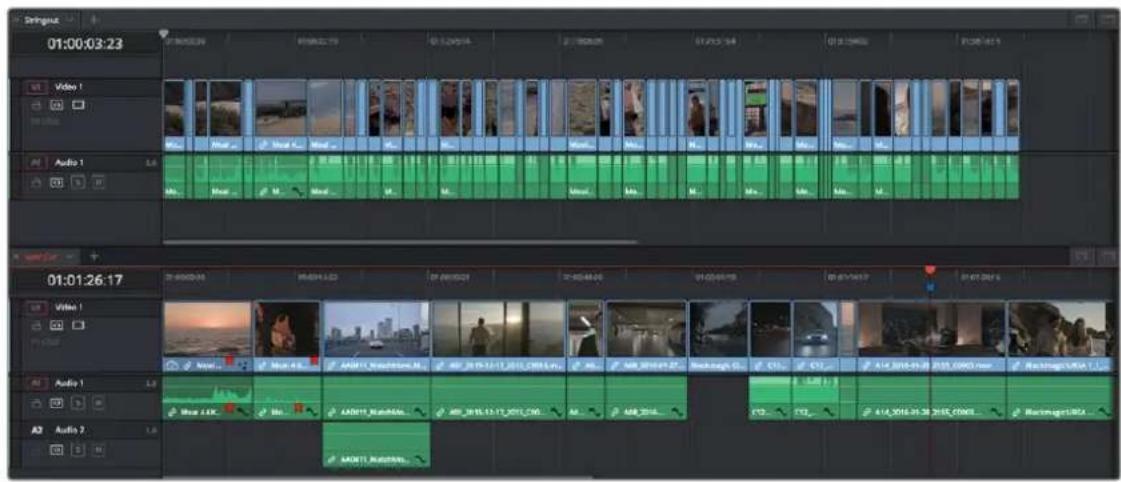Toggle A1 destination control in Stringout timeline
The image size is (1121, 482).
(36, 163)
